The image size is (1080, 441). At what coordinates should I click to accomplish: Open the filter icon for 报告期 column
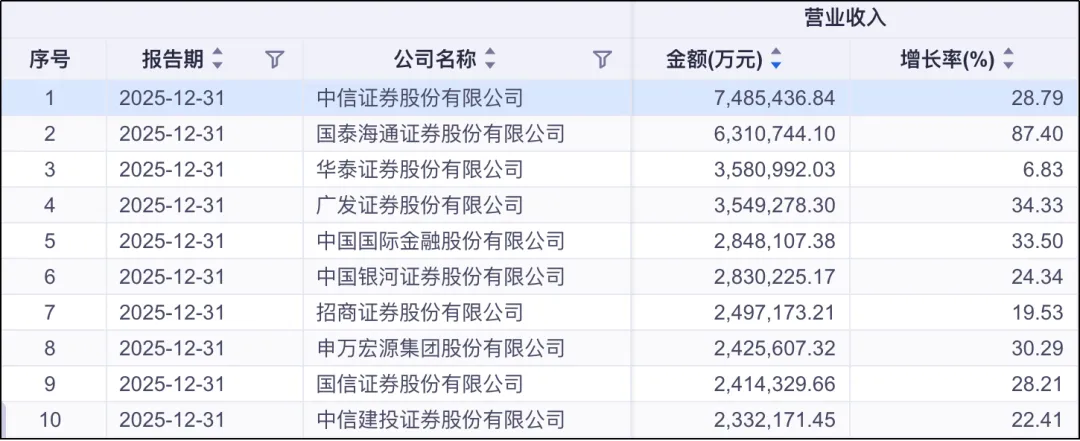point(275,60)
